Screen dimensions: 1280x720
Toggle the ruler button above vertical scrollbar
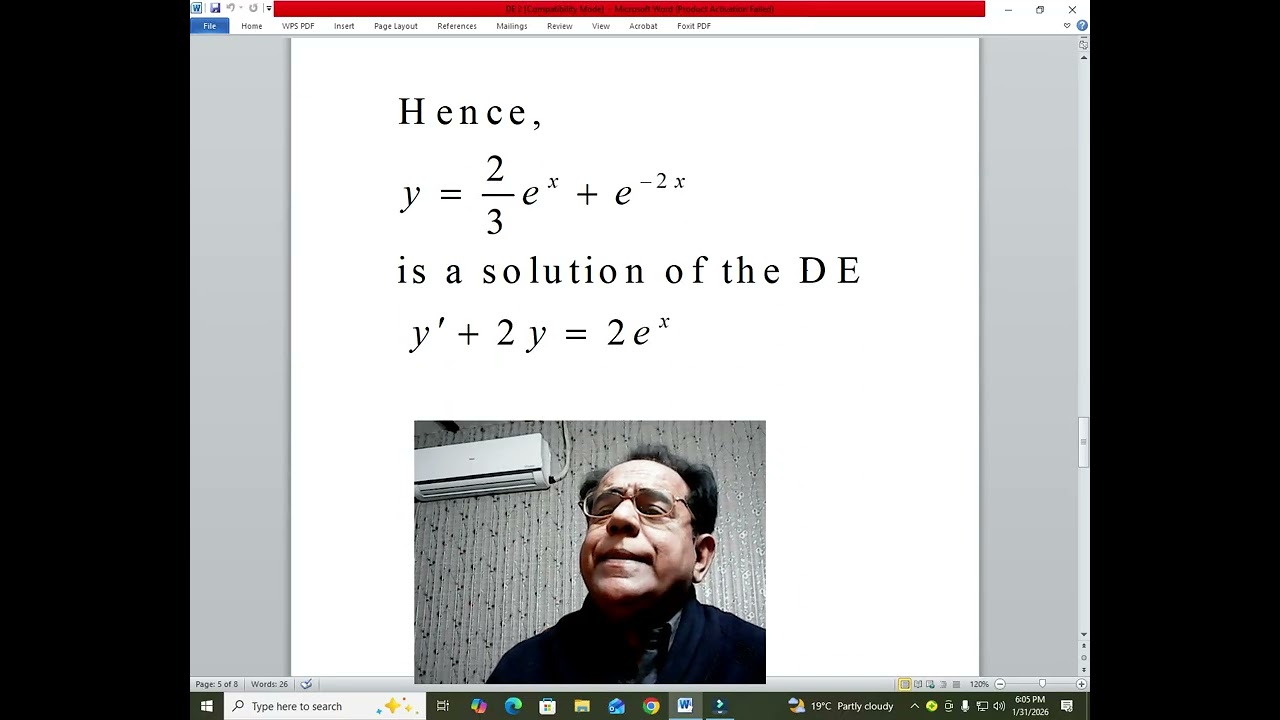(1083, 45)
